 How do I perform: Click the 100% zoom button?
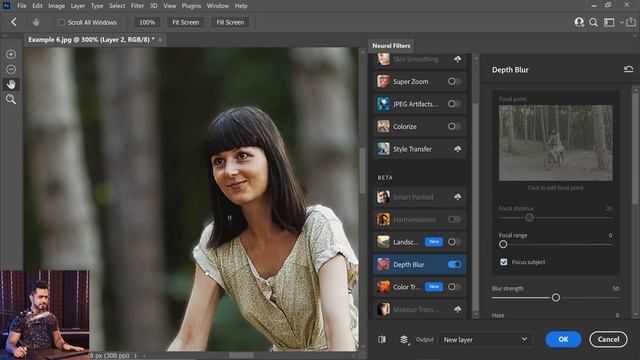click(x=147, y=22)
